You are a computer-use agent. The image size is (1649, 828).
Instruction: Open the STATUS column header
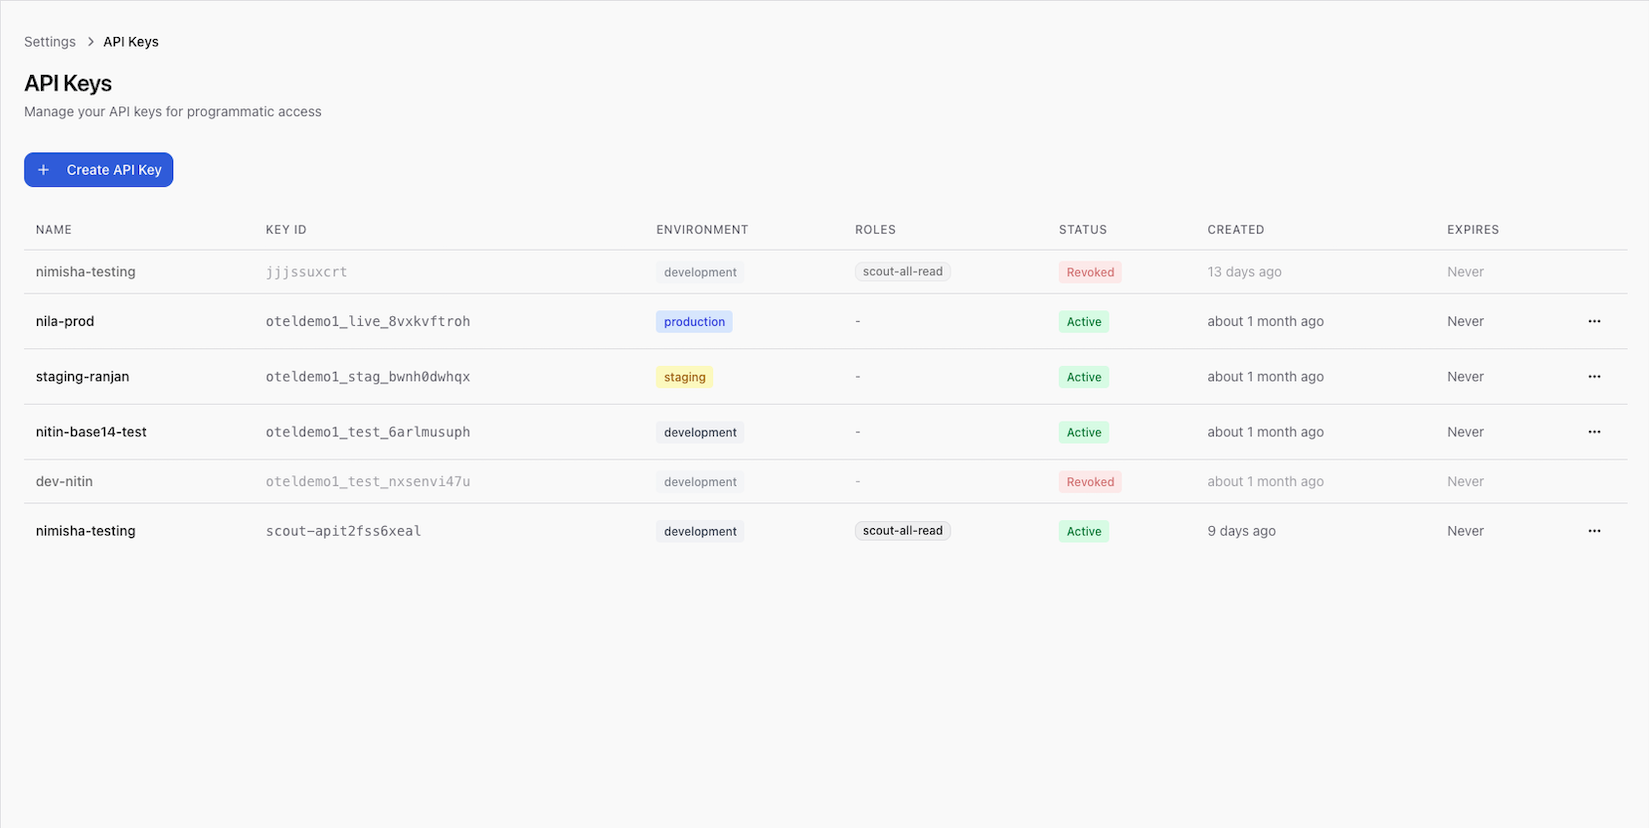(x=1083, y=229)
